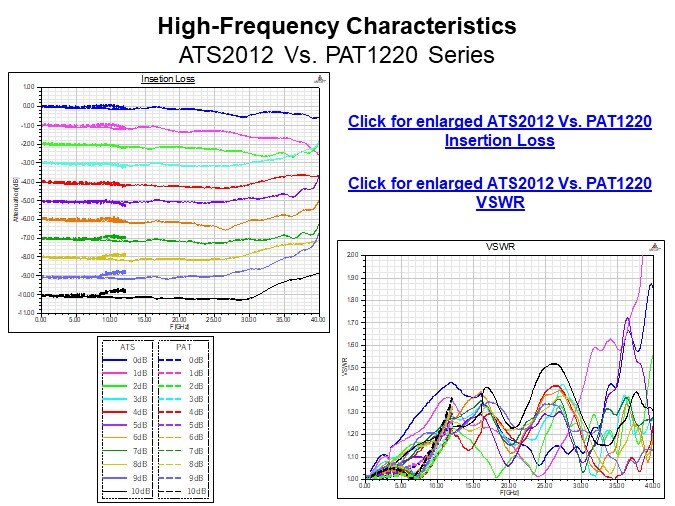Click the High-Frequency Characteristics slide title

click(x=339, y=25)
